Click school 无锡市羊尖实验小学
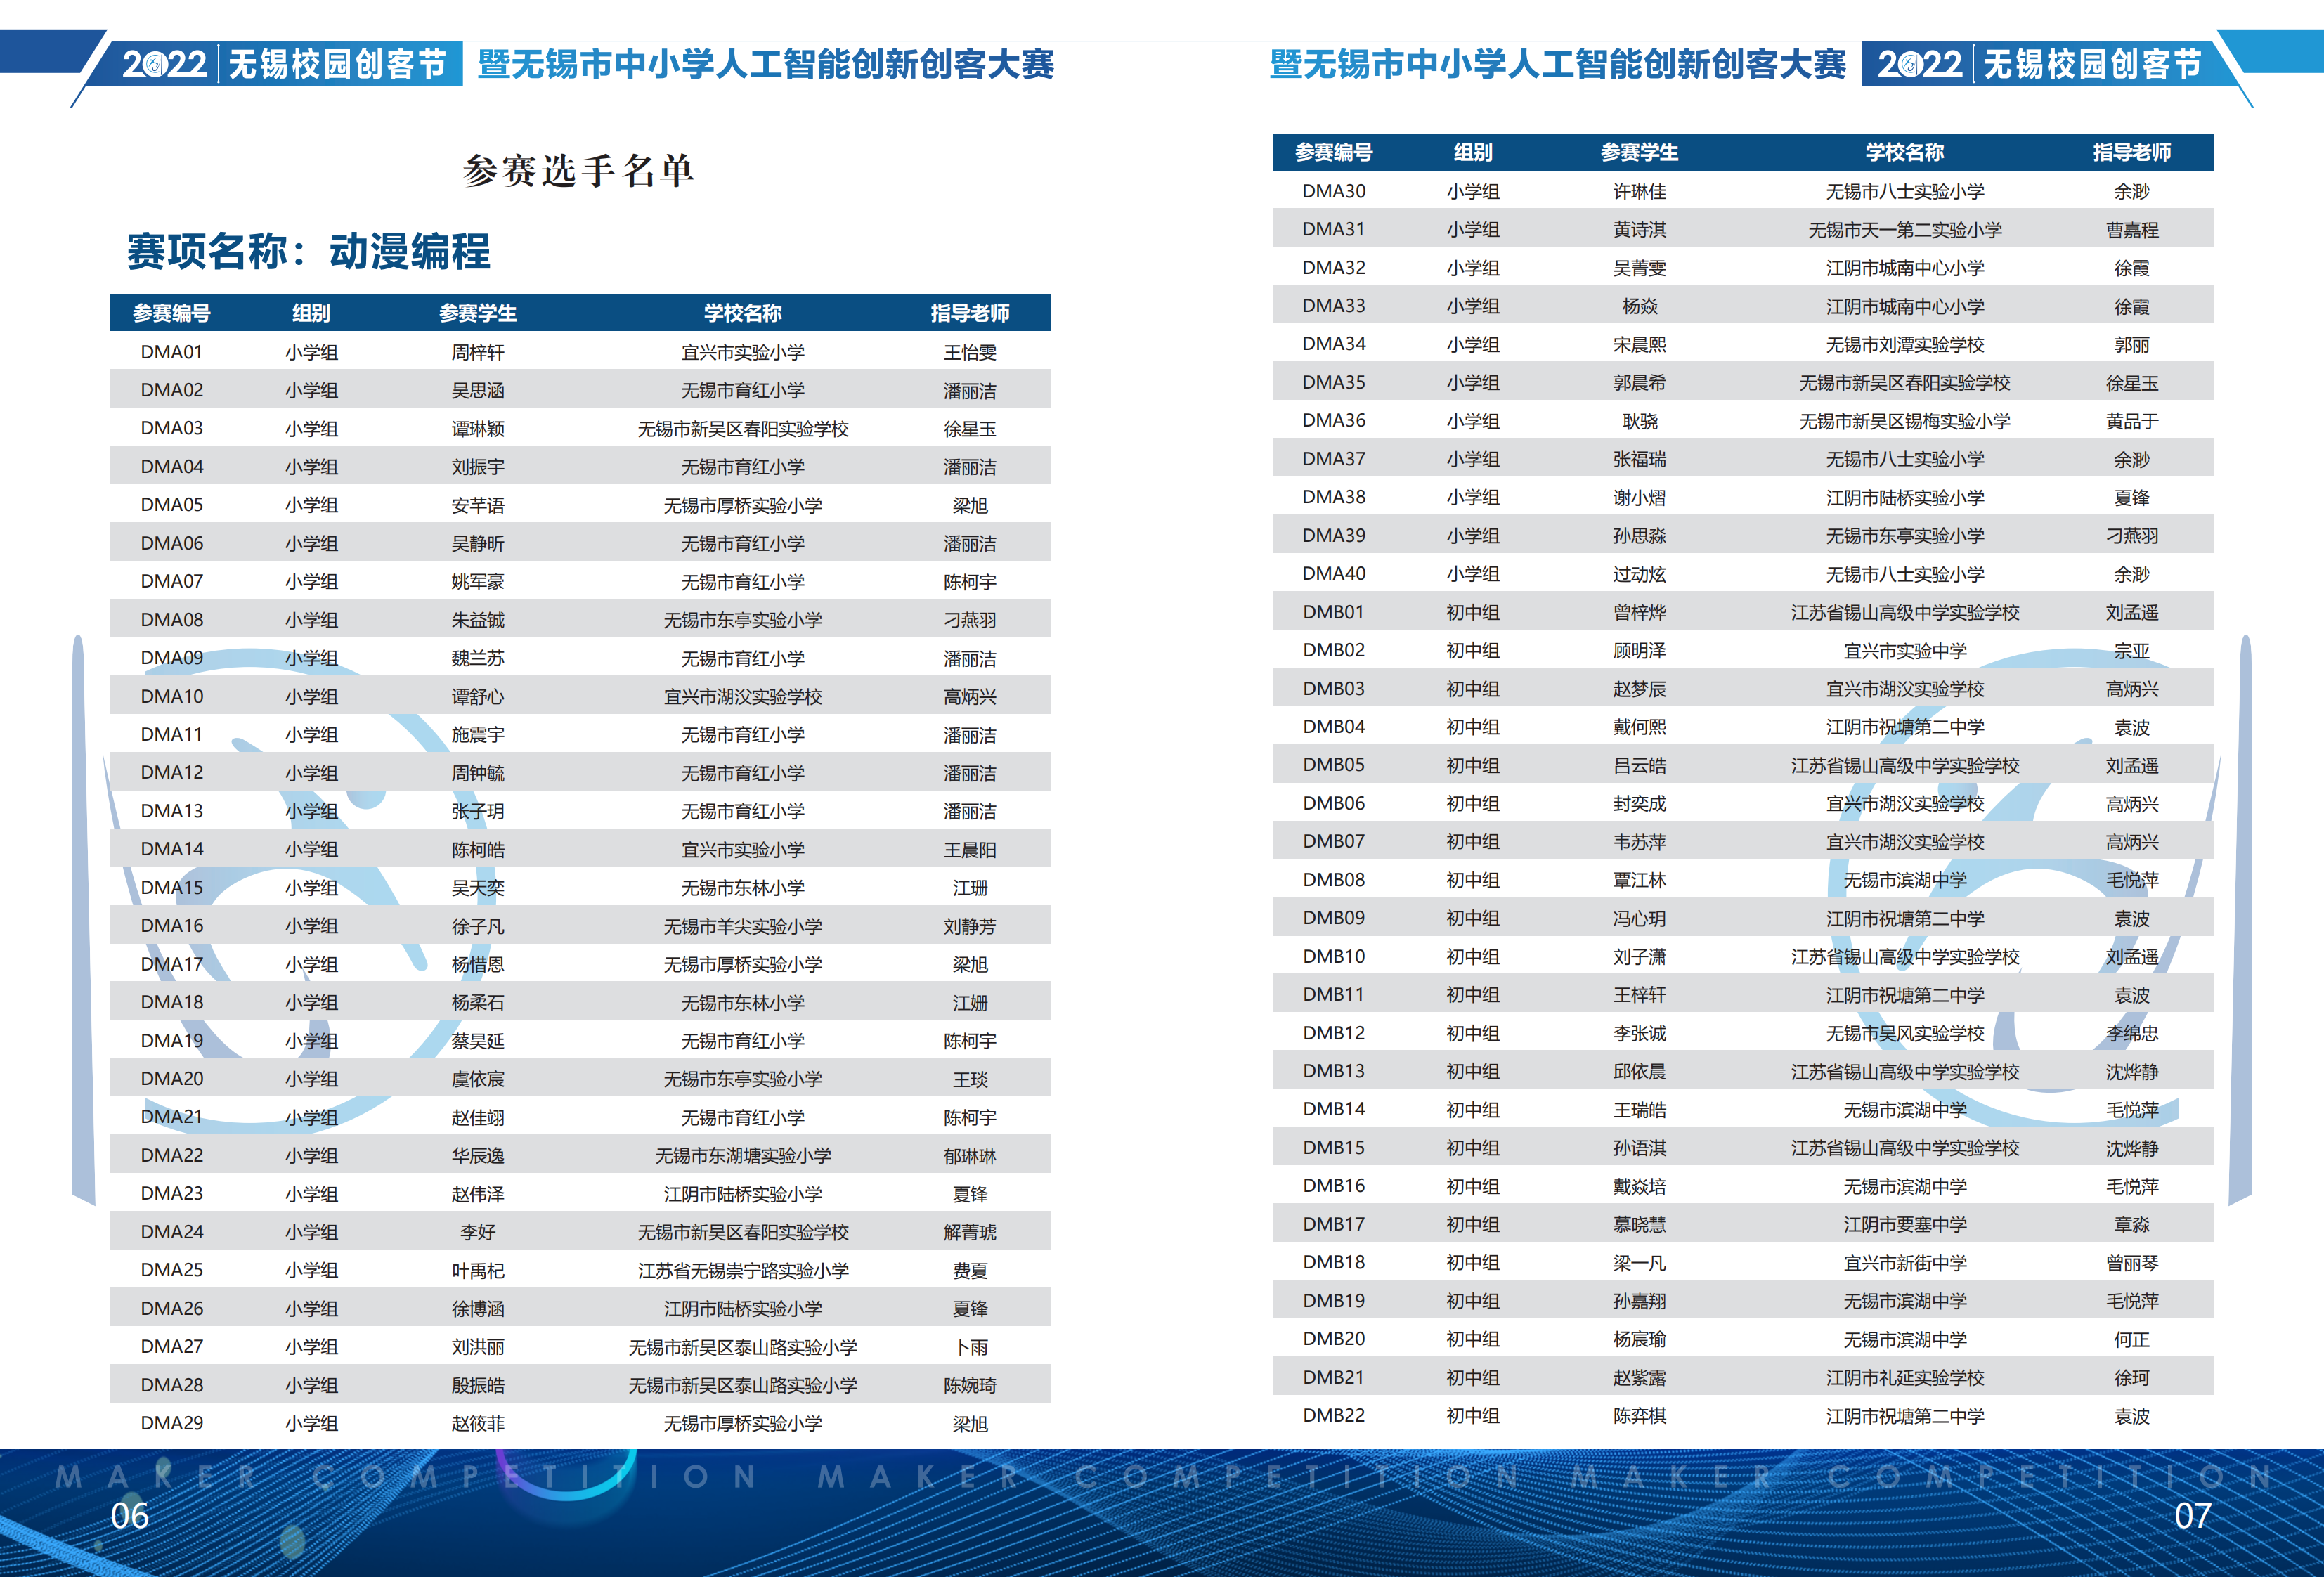This screenshot has width=2324, height=1577. pyautogui.click(x=743, y=926)
